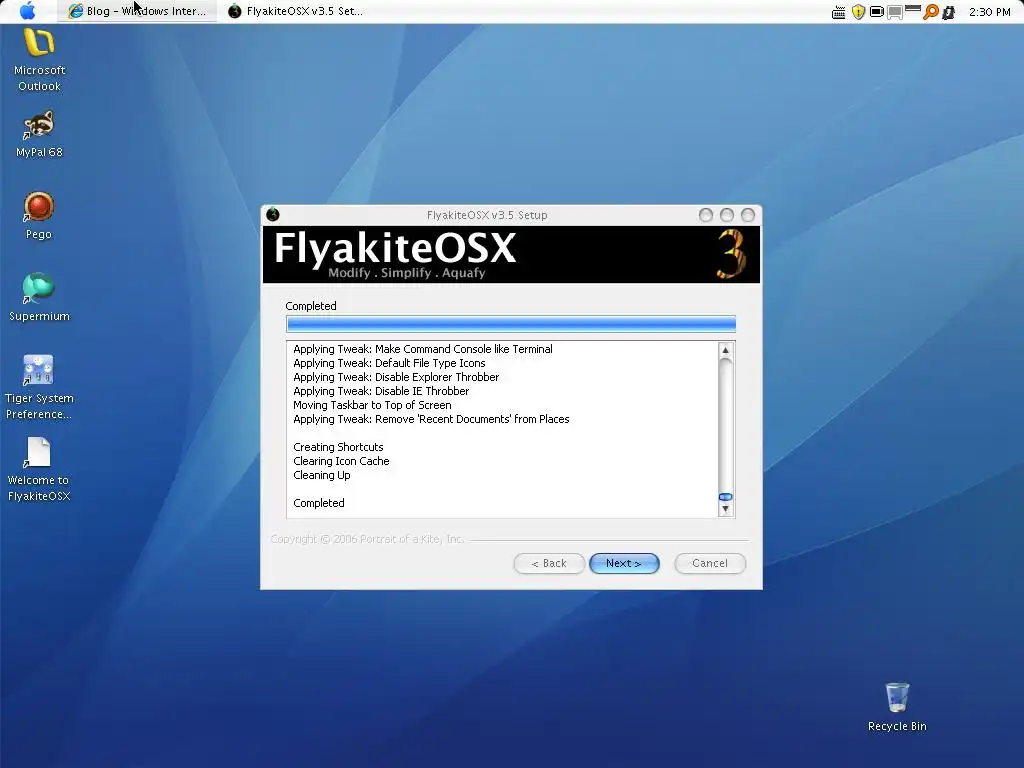This screenshot has height=768, width=1024.
Task: Click the tray icon left of clock
Action: [949, 12]
